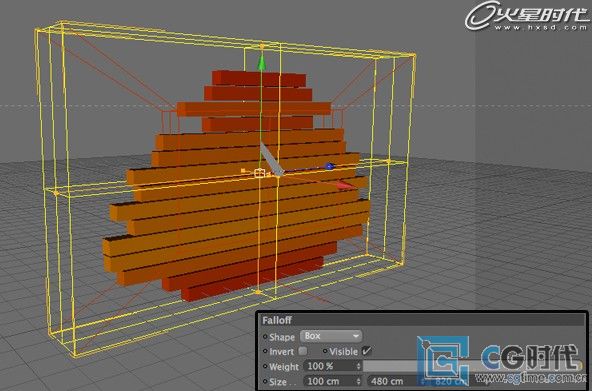Viewport: 592px width, 391px height.
Task: Click the keyframe dot beside Invert
Action: (x=265, y=351)
